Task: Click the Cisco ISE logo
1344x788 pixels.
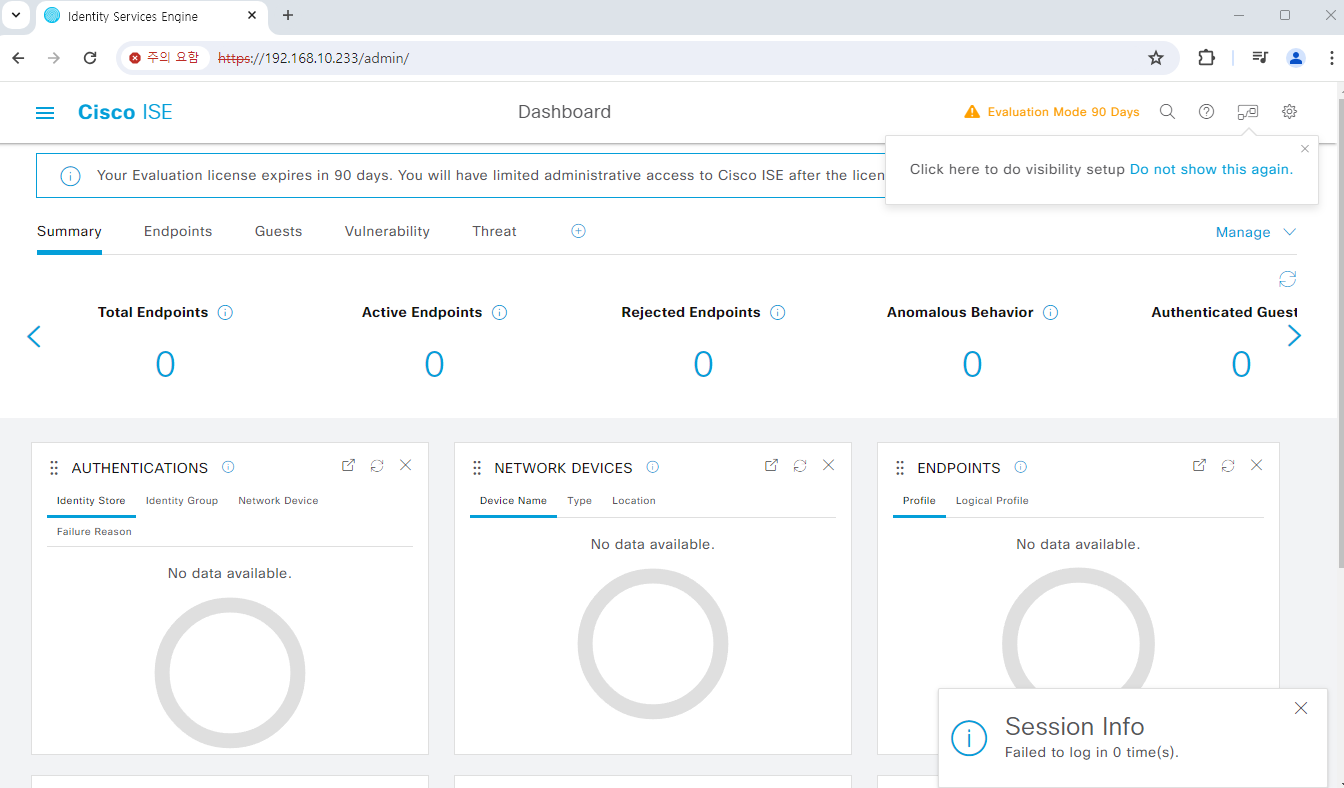Action: point(125,112)
